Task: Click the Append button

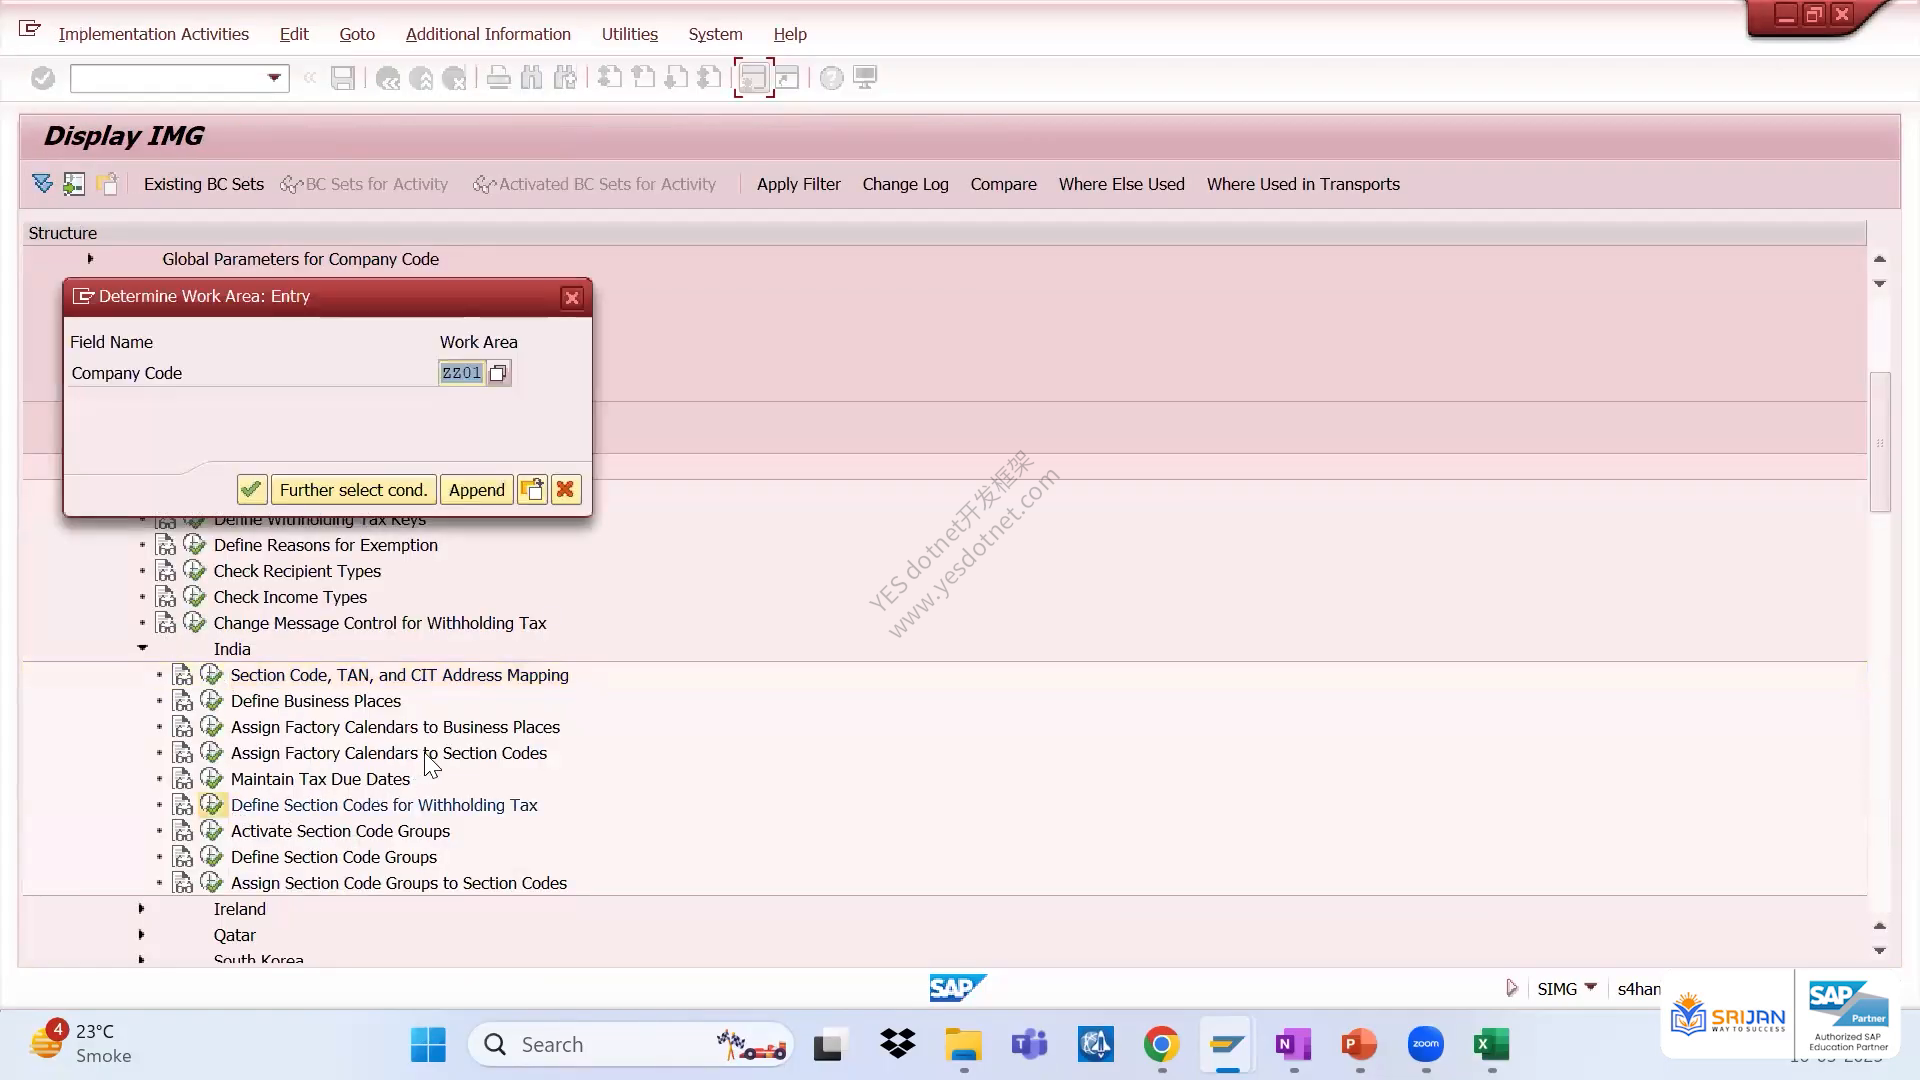Action: [x=476, y=490]
